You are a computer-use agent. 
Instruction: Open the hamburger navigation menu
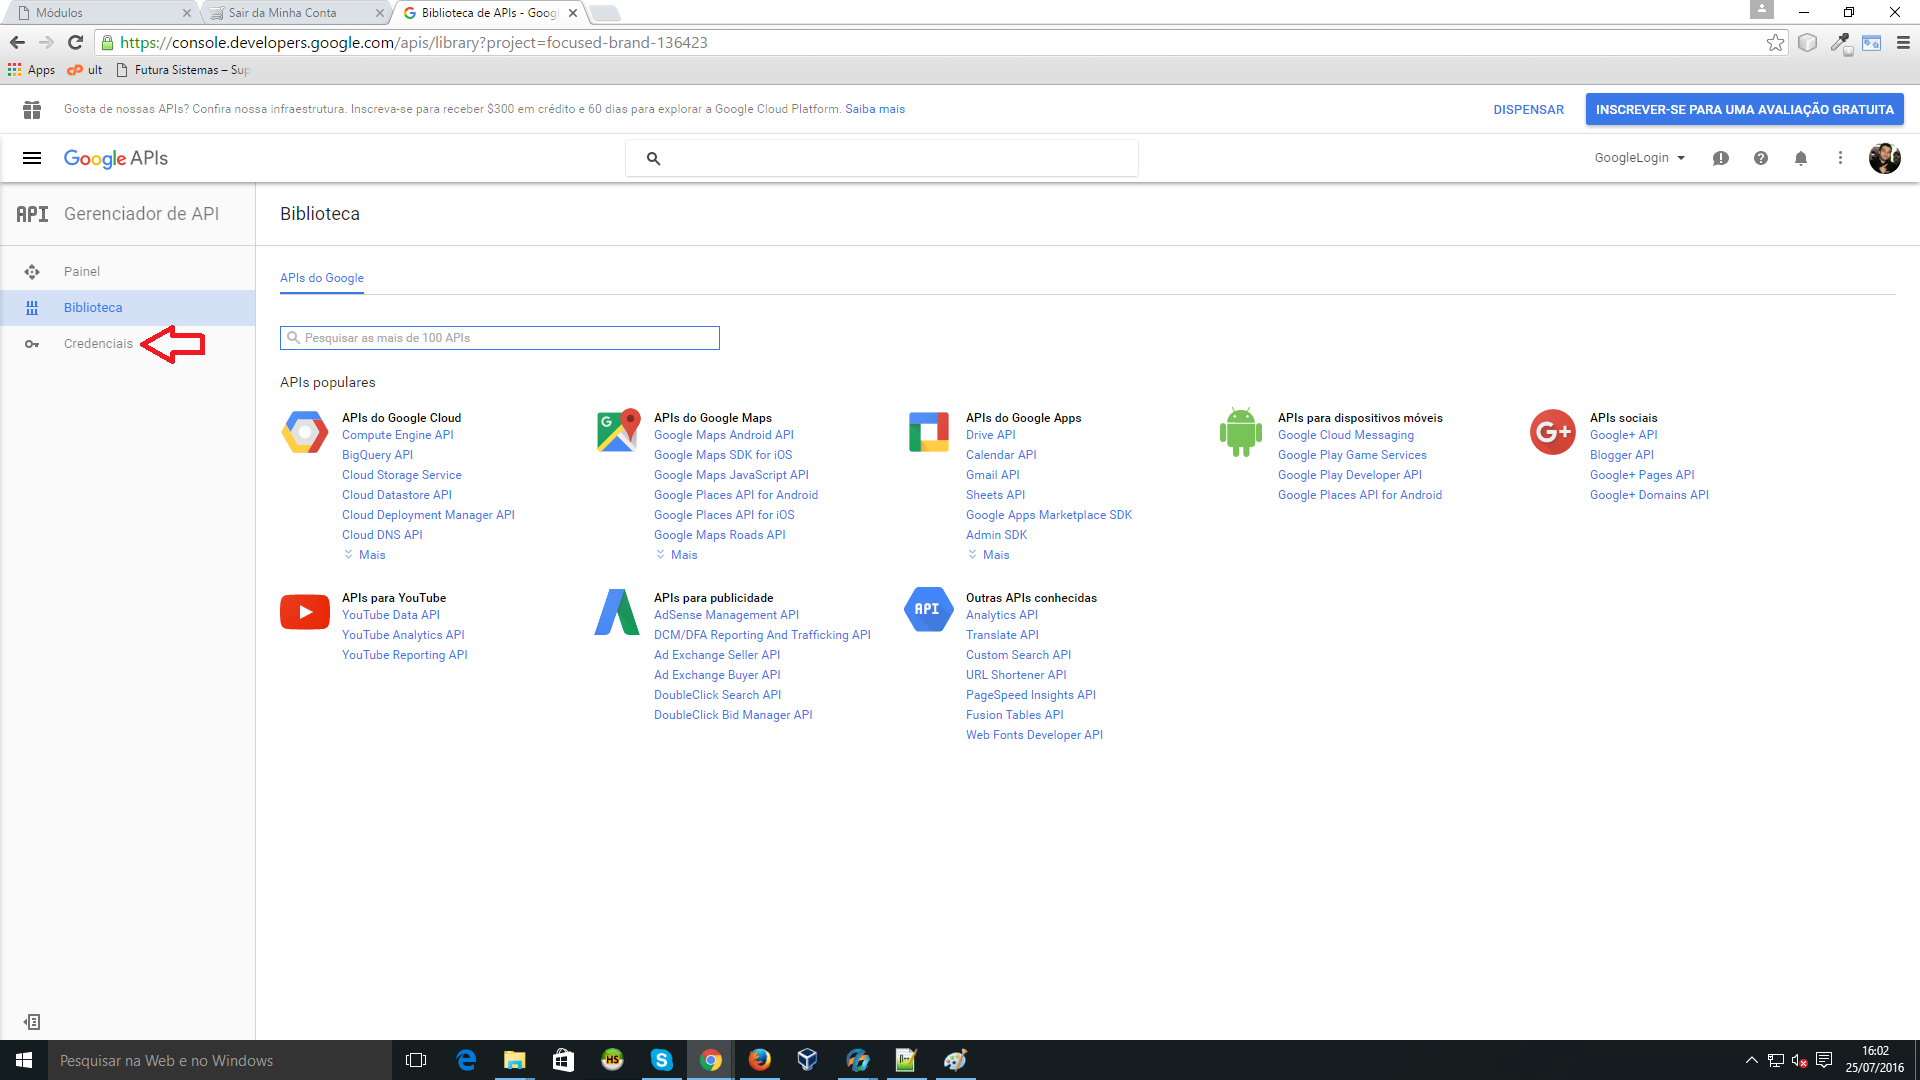point(32,158)
